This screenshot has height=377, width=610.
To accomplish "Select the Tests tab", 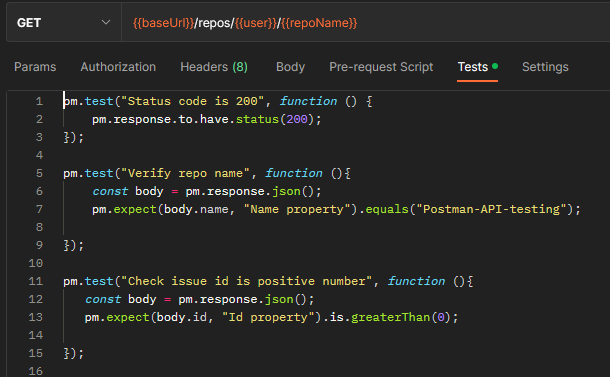I will coord(477,67).
